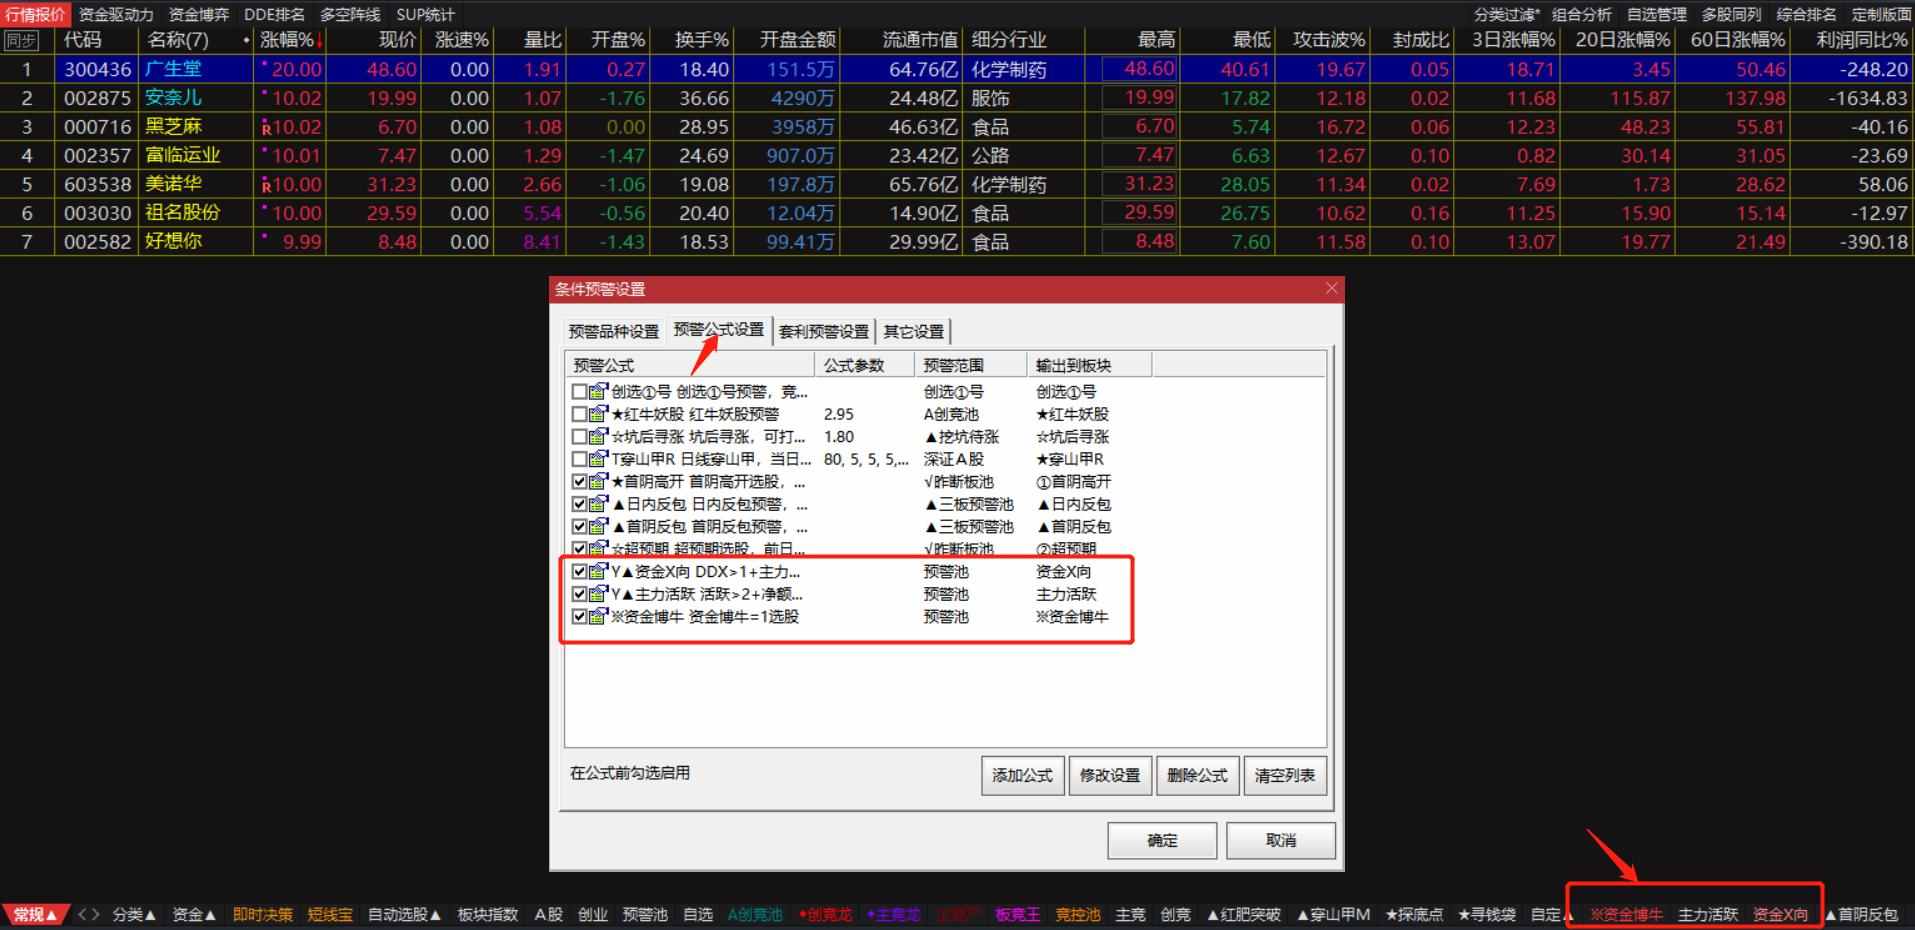The width and height of the screenshot is (1915, 930).
Task: Expand the 分类▲ menu in bottom bar
Action: pos(134,914)
